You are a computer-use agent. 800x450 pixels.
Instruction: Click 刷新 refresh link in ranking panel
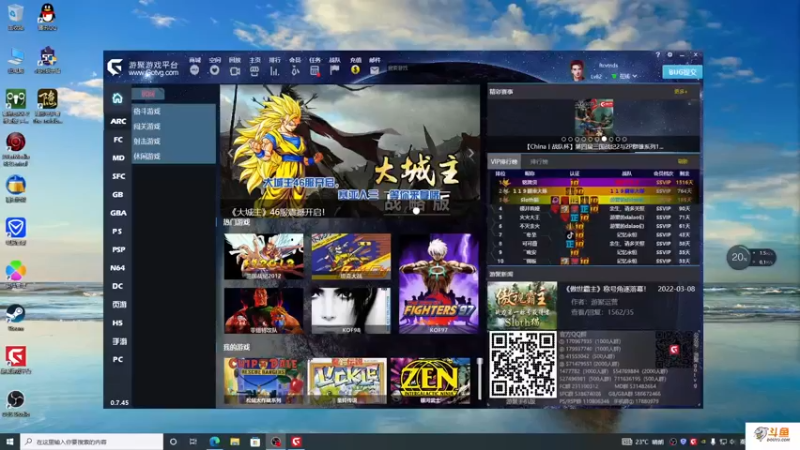683,162
